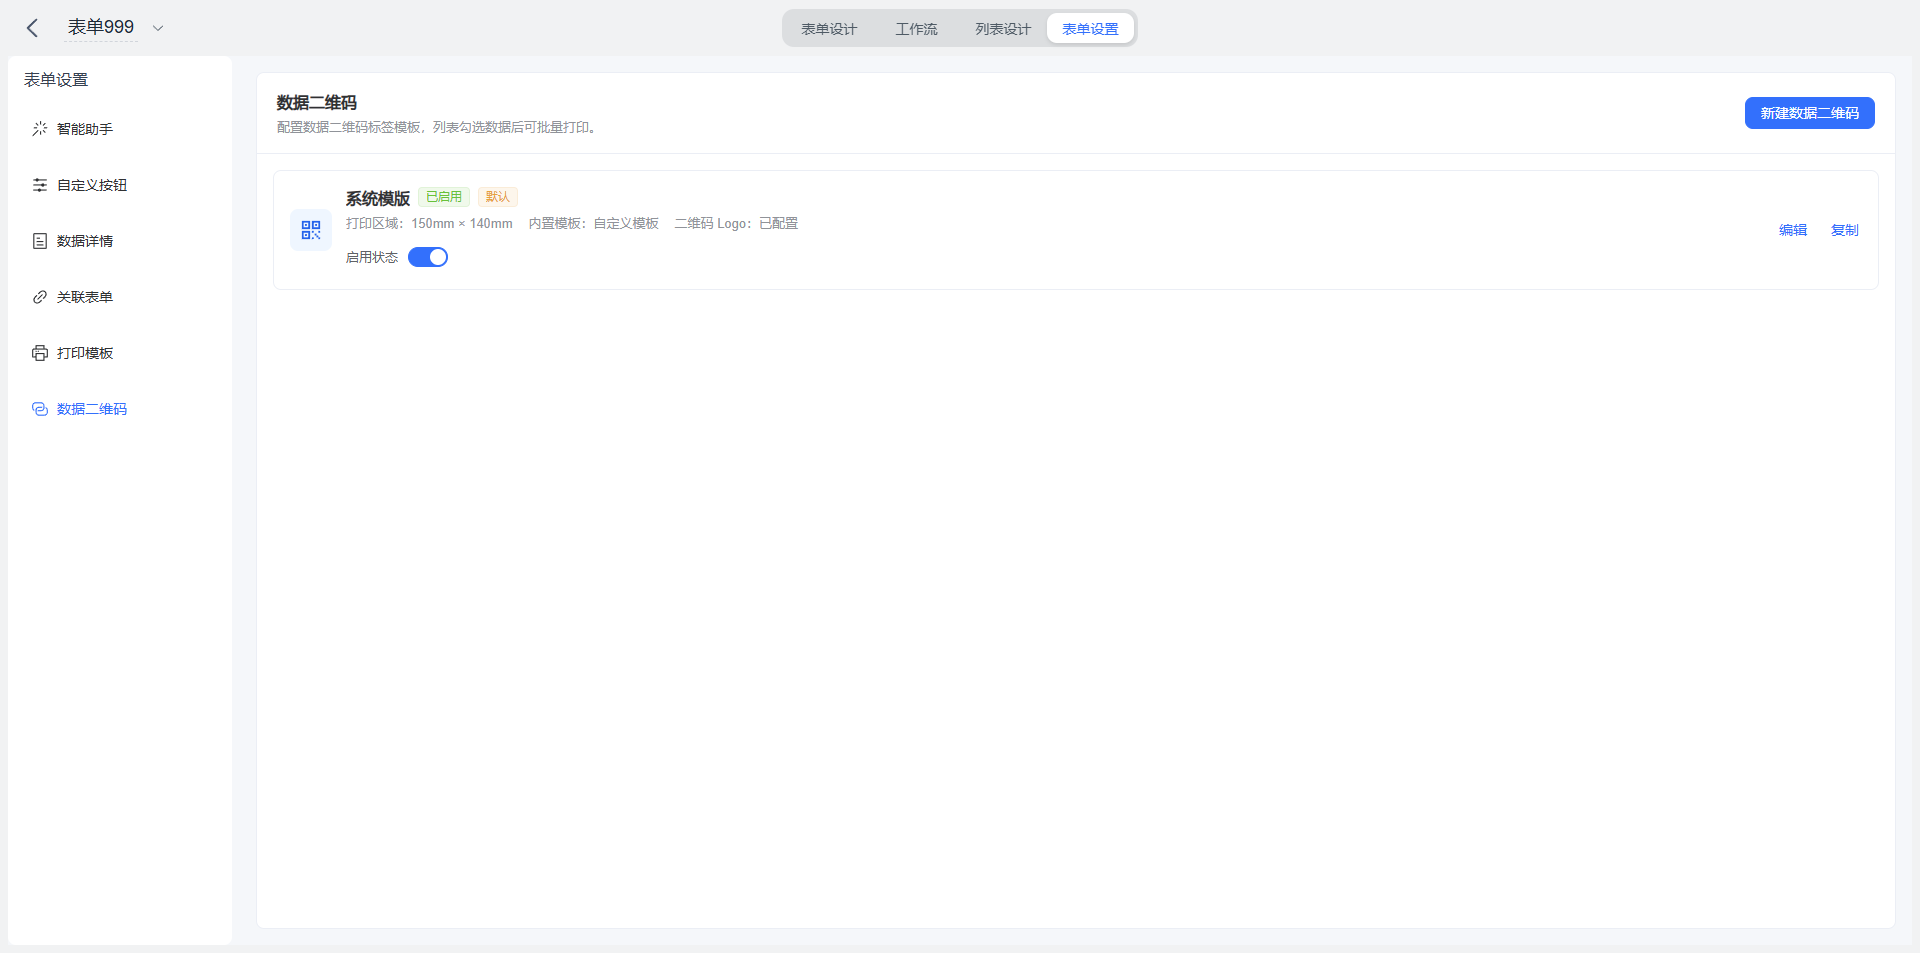The height and width of the screenshot is (953, 1920).
Task: Open the 列表设计 tab
Action: [x=1003, y=29]
